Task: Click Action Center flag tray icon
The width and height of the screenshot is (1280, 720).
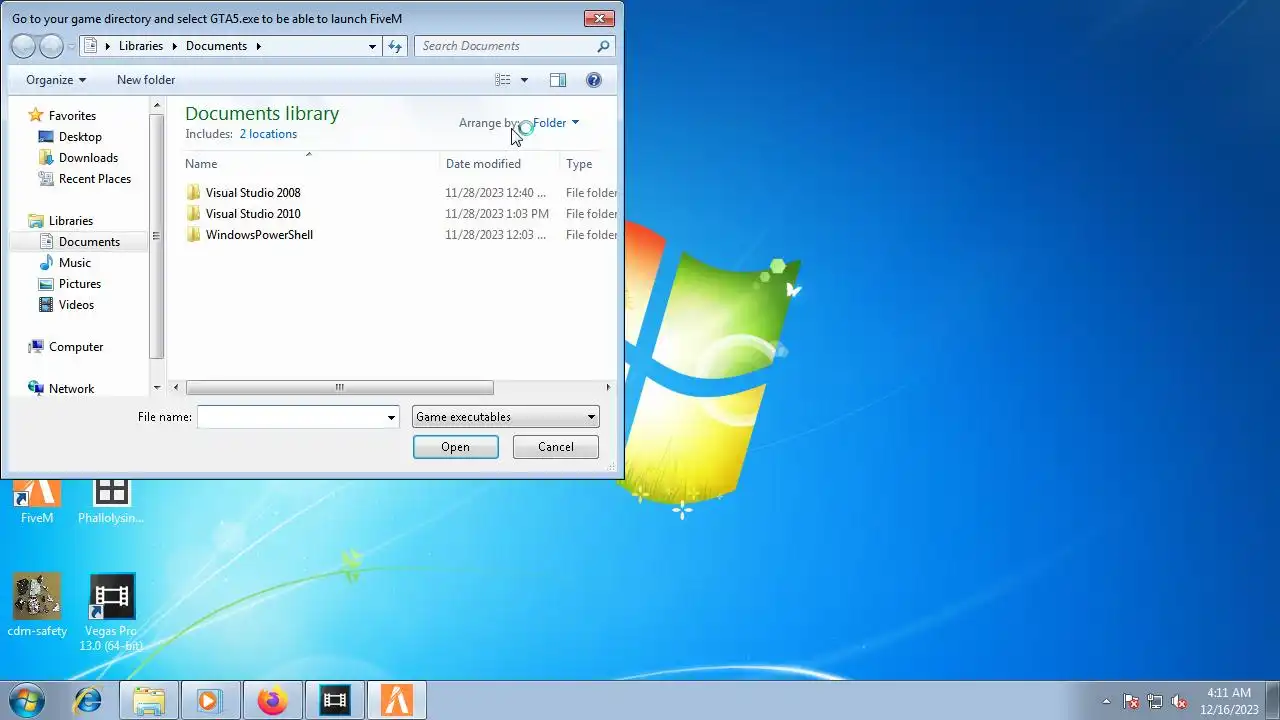Action: pyautogui.click(x=1131, y=702)
